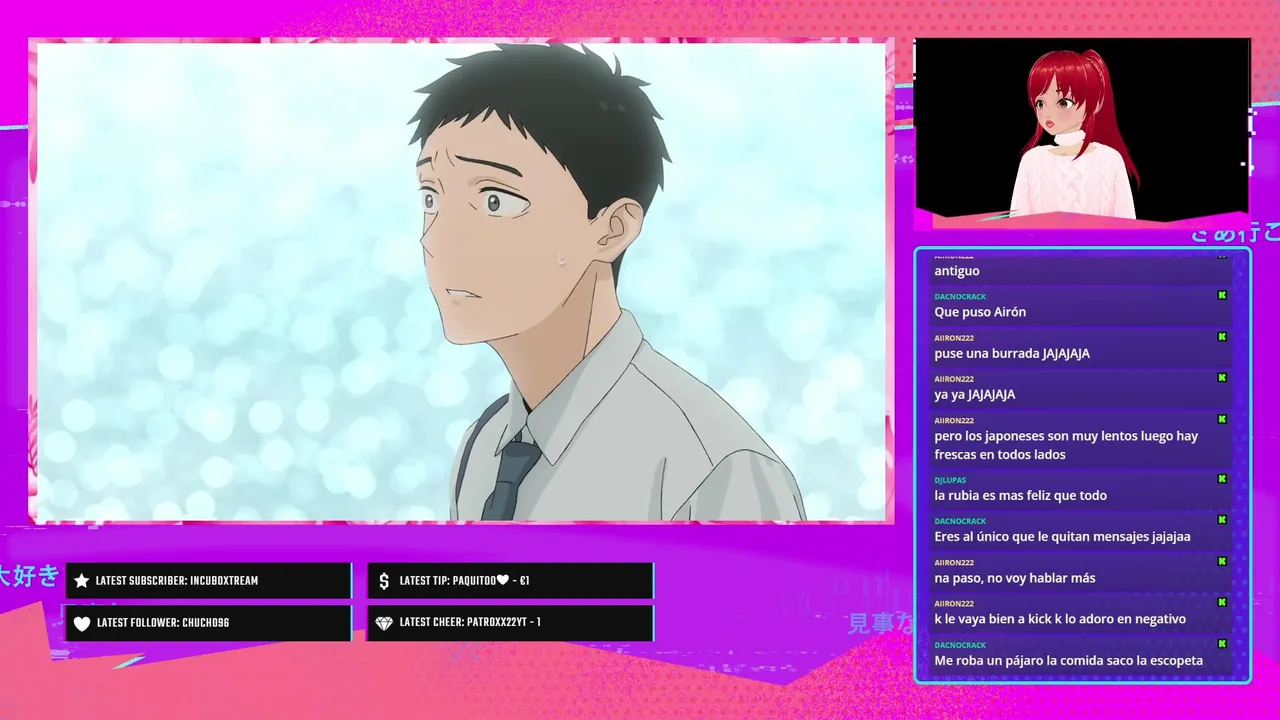Click the green Kick badge on 'Que puso Airón'

tap(1222, 296)
